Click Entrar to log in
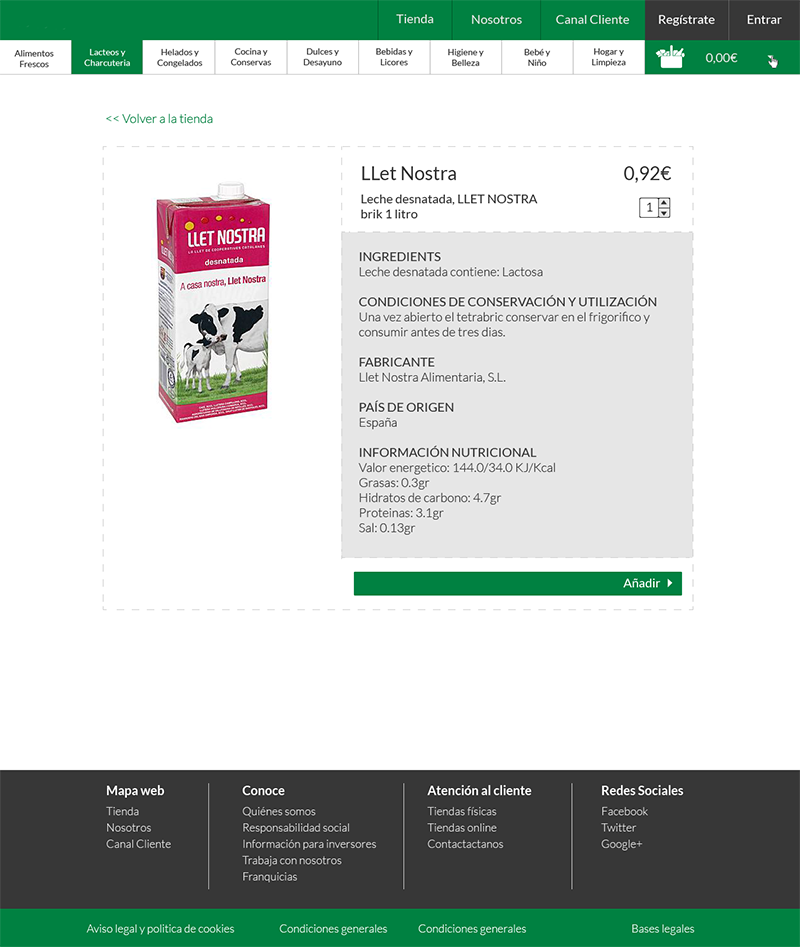 pyautogui.click(x=764, y=19)
